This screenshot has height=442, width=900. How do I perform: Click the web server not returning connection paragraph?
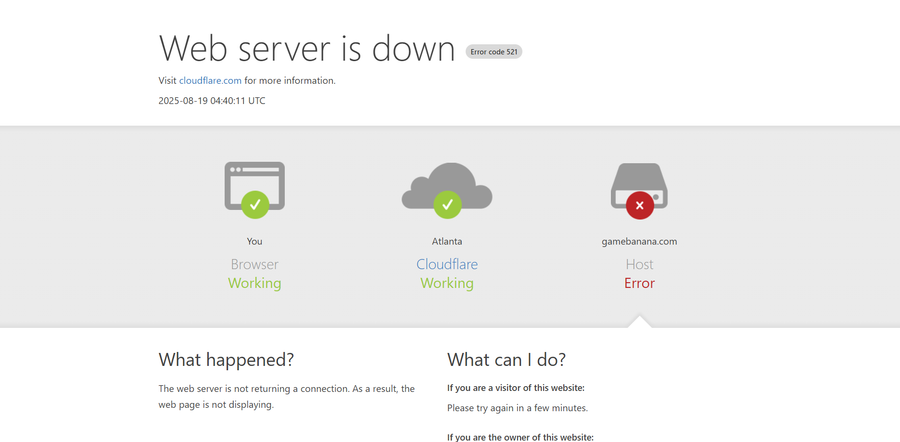pos(286,397)
